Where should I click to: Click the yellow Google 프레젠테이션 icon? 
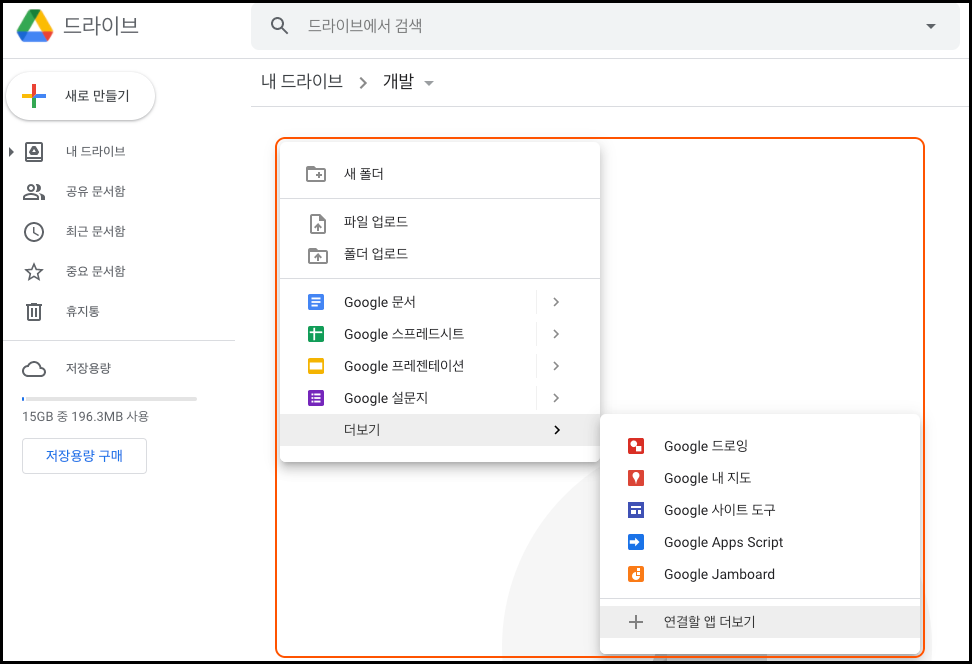click(316, 366)
